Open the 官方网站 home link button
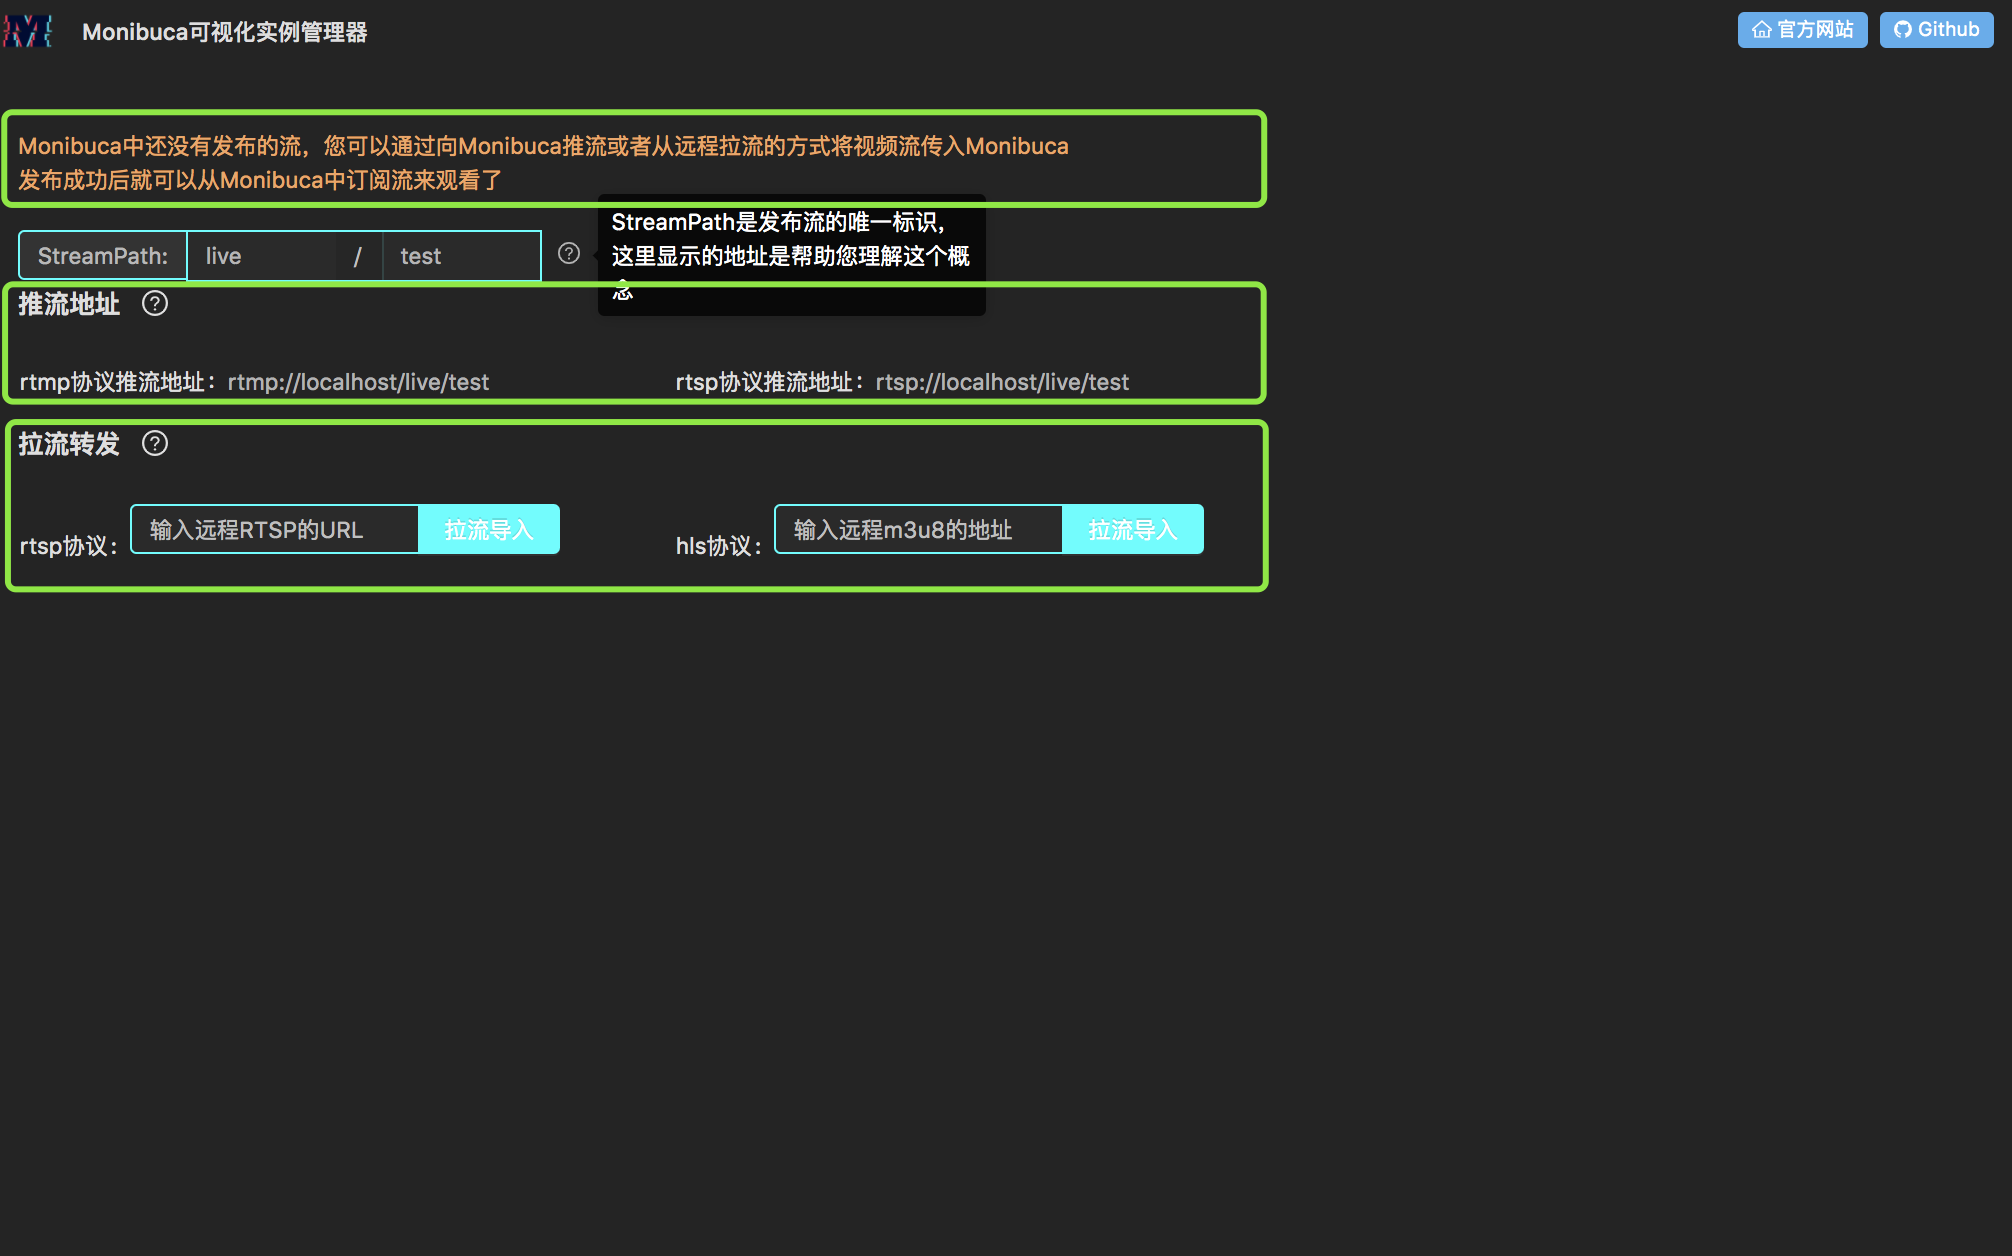2012x1256 pixels. click(x=1802, y=30)
